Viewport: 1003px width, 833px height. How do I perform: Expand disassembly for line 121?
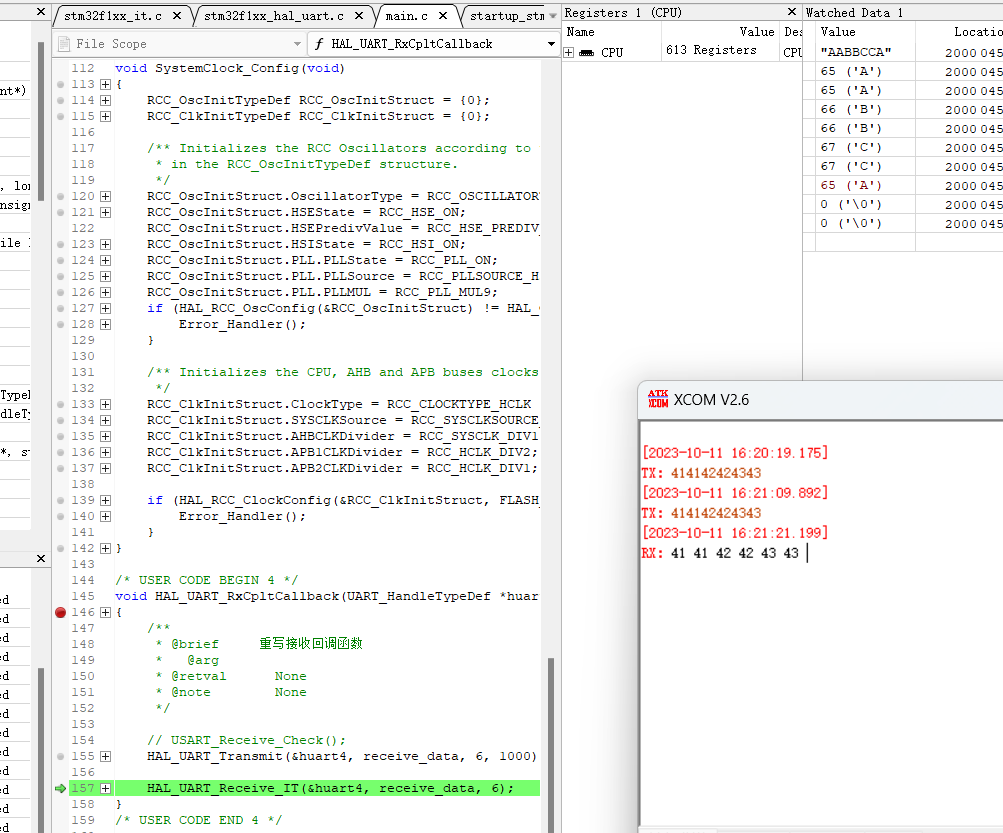coord(106,212)
